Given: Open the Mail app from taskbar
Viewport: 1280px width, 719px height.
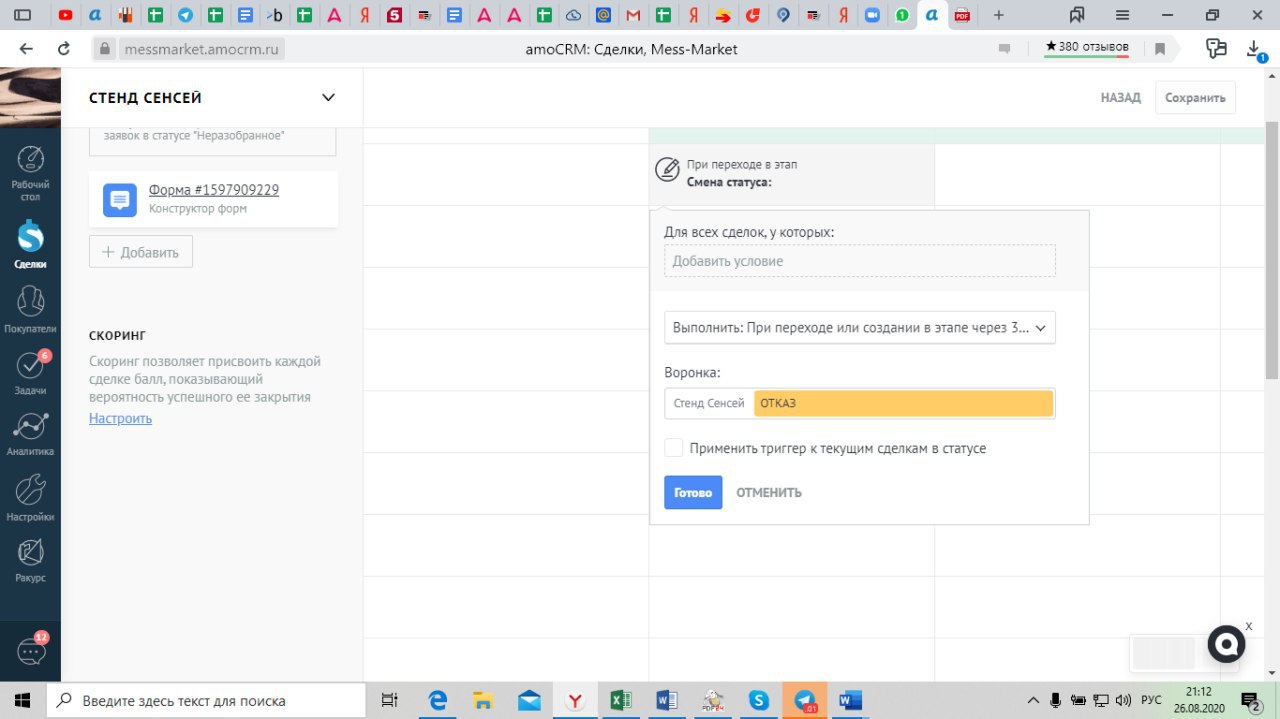Looking at the screenshot, I should (x=529, y=700).
